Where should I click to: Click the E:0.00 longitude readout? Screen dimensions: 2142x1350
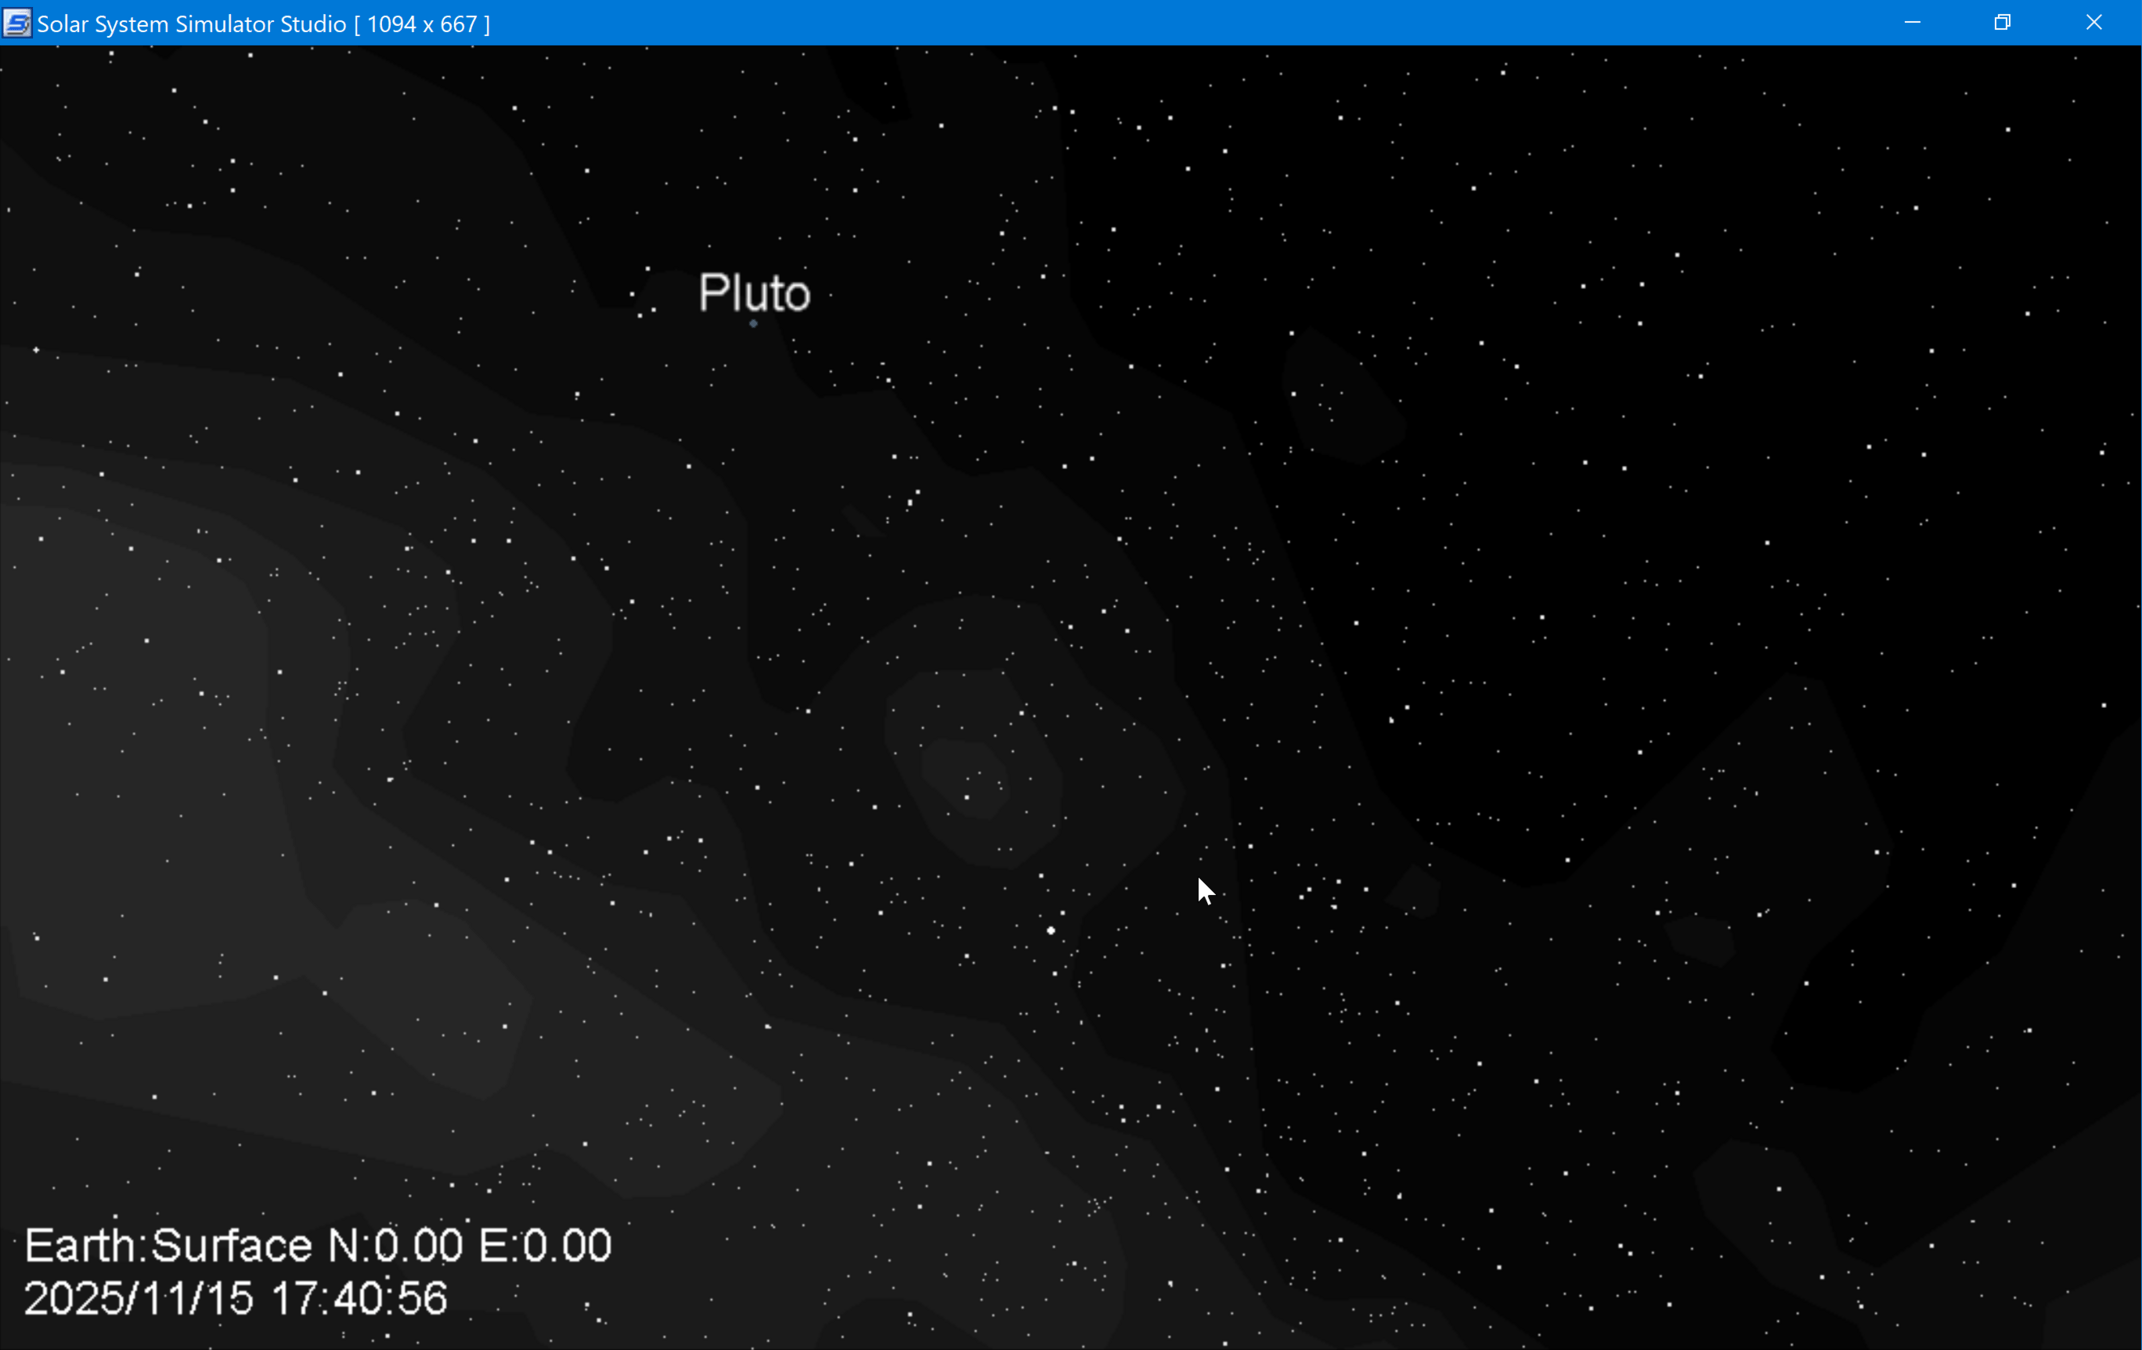545,1246
